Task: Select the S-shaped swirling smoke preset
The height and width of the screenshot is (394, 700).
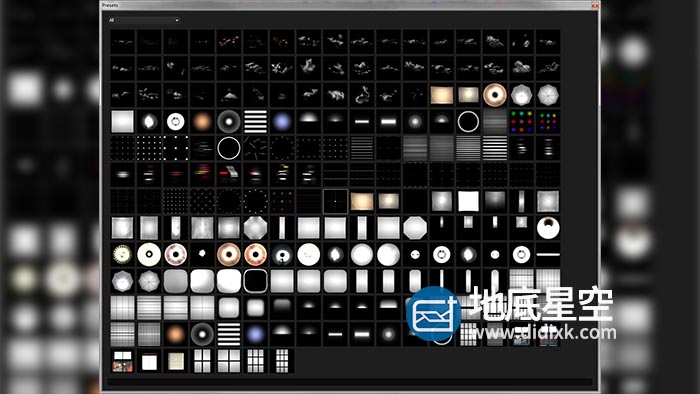Action: [362, 95]
